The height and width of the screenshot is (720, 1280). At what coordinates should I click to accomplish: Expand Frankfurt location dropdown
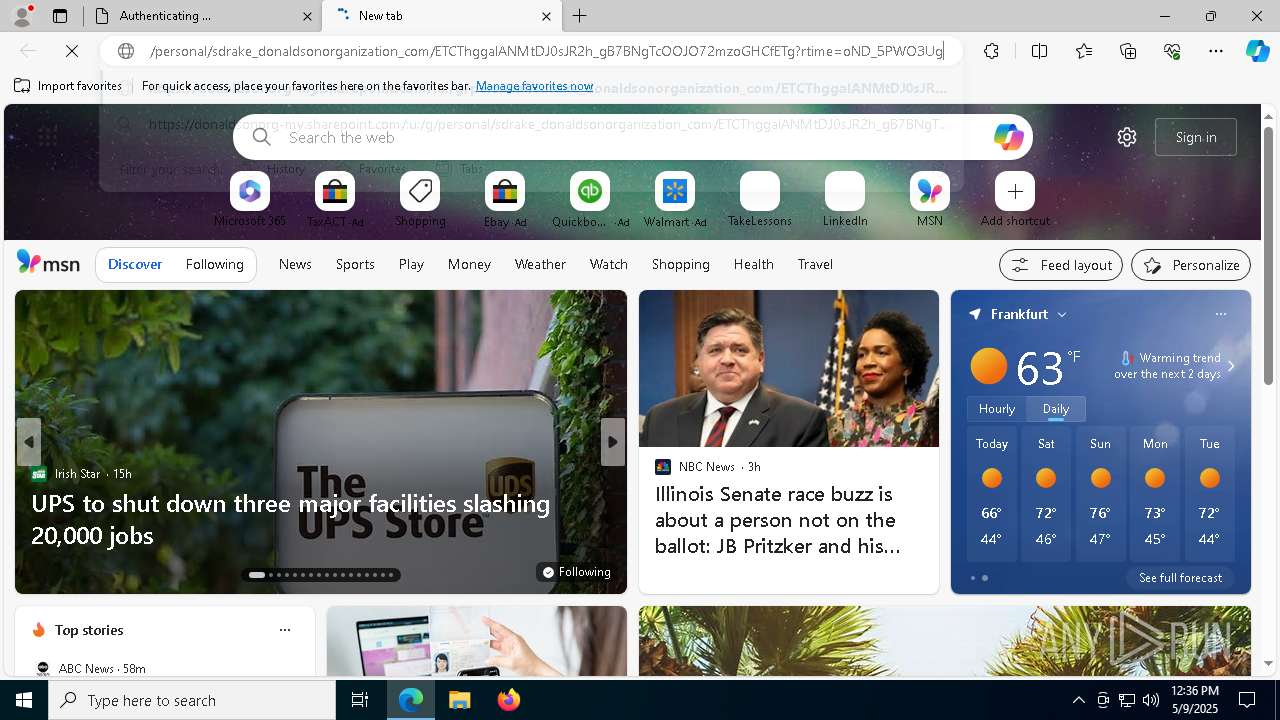(x=1062, y=315)
